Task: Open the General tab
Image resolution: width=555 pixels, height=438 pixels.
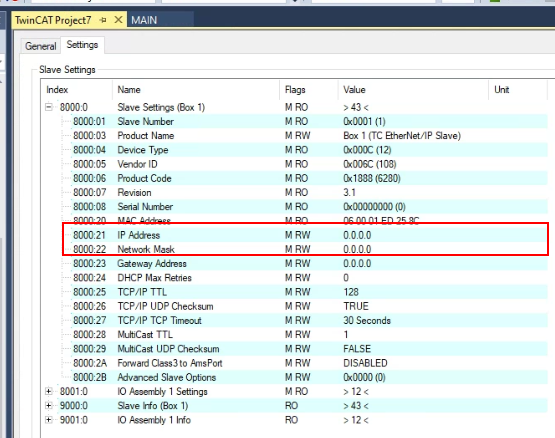Action: [x=40, y=46]
